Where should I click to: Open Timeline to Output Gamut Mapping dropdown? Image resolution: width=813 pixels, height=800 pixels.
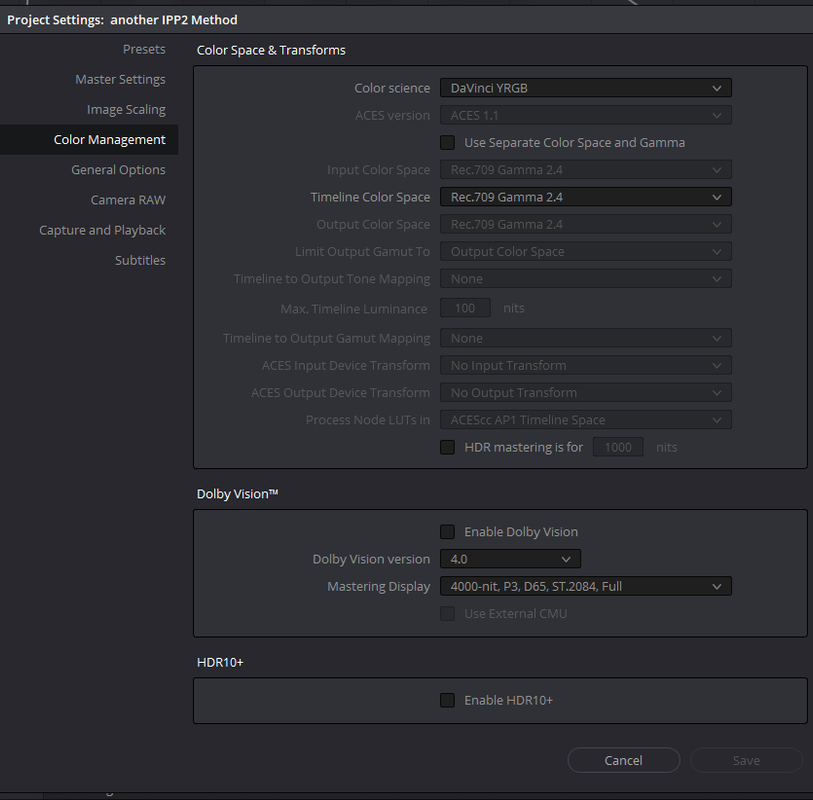pos(585,338)
